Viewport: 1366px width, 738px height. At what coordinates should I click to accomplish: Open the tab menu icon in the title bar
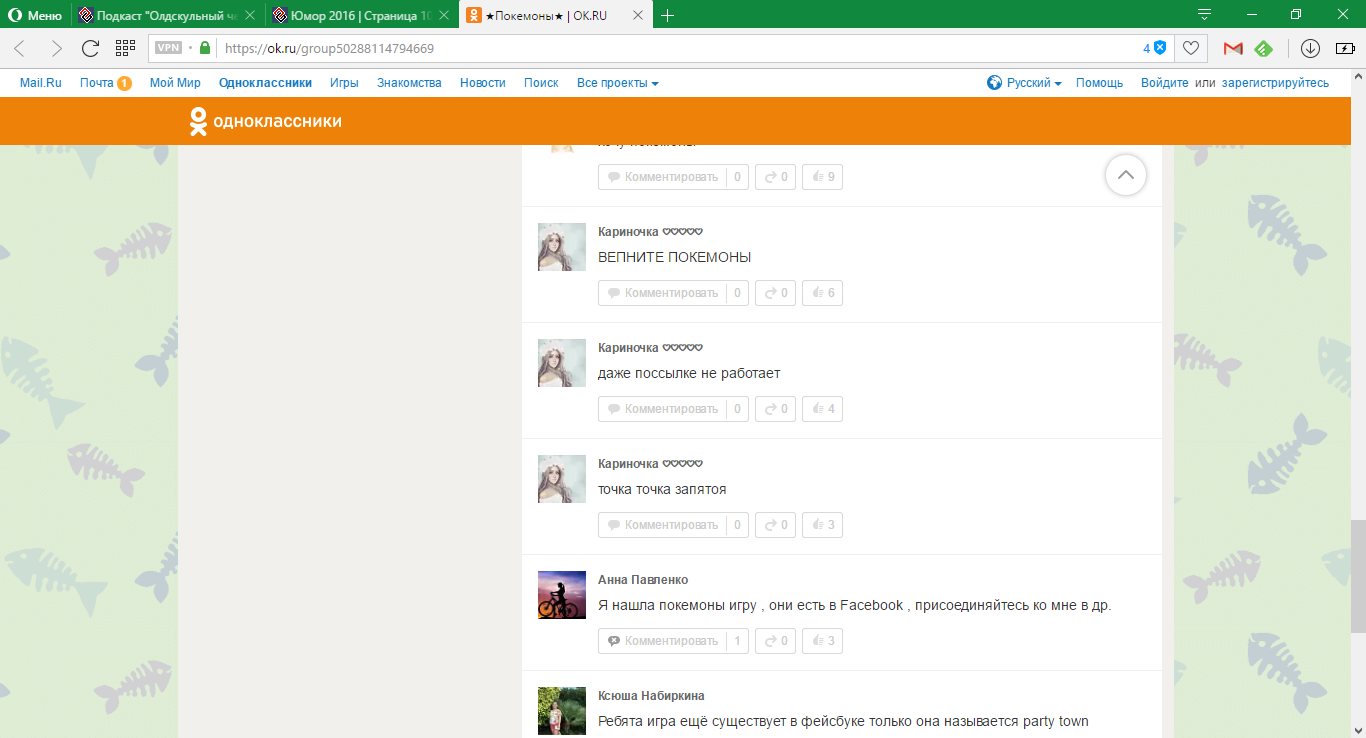(1205, 15)
